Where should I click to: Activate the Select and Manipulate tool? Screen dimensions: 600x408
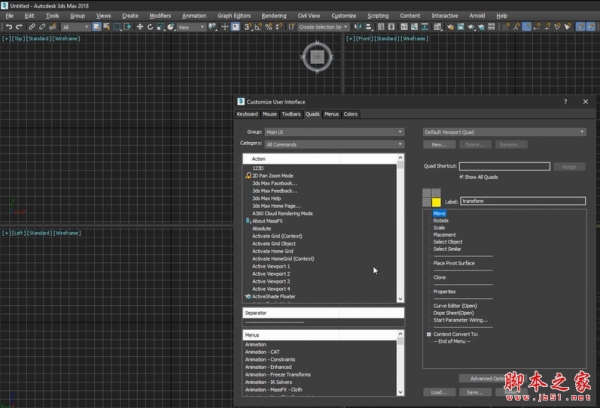[225, 27]
